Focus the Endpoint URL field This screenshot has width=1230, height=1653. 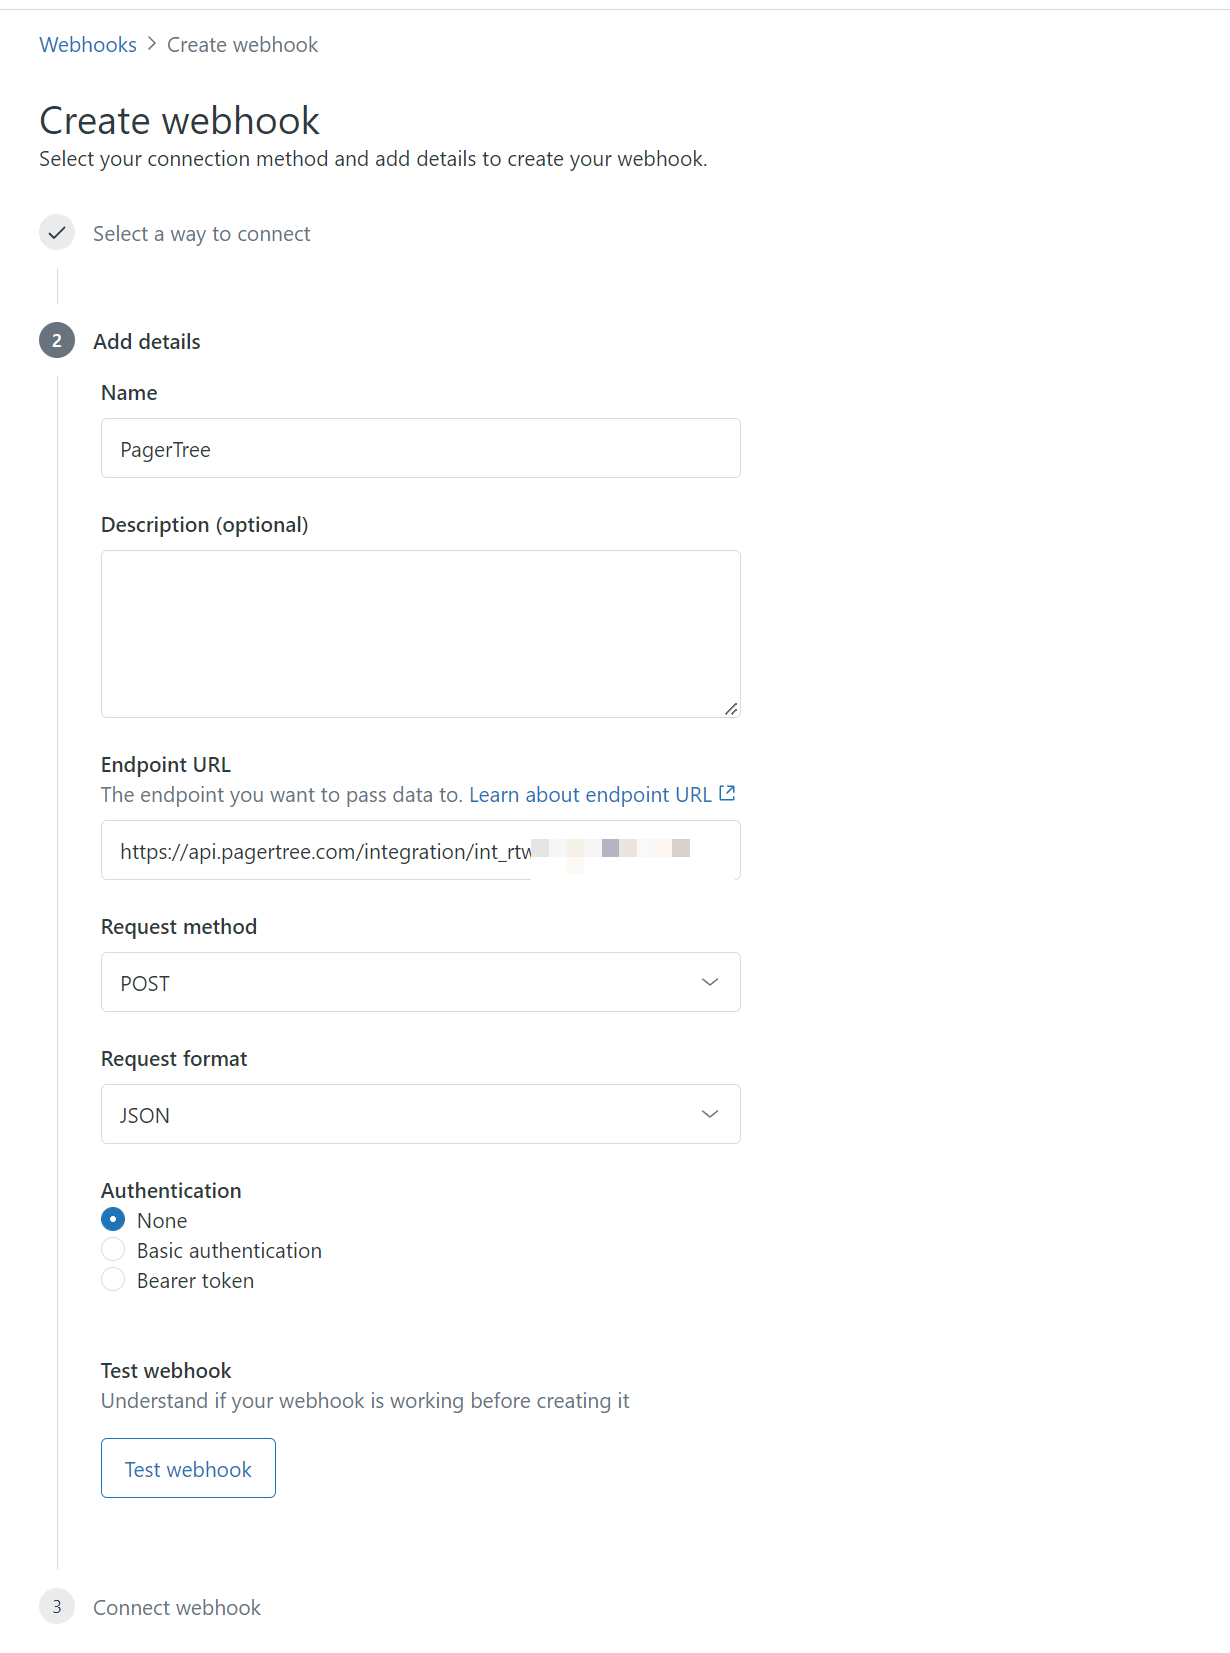pyautogui.click(x=420, y=851)
